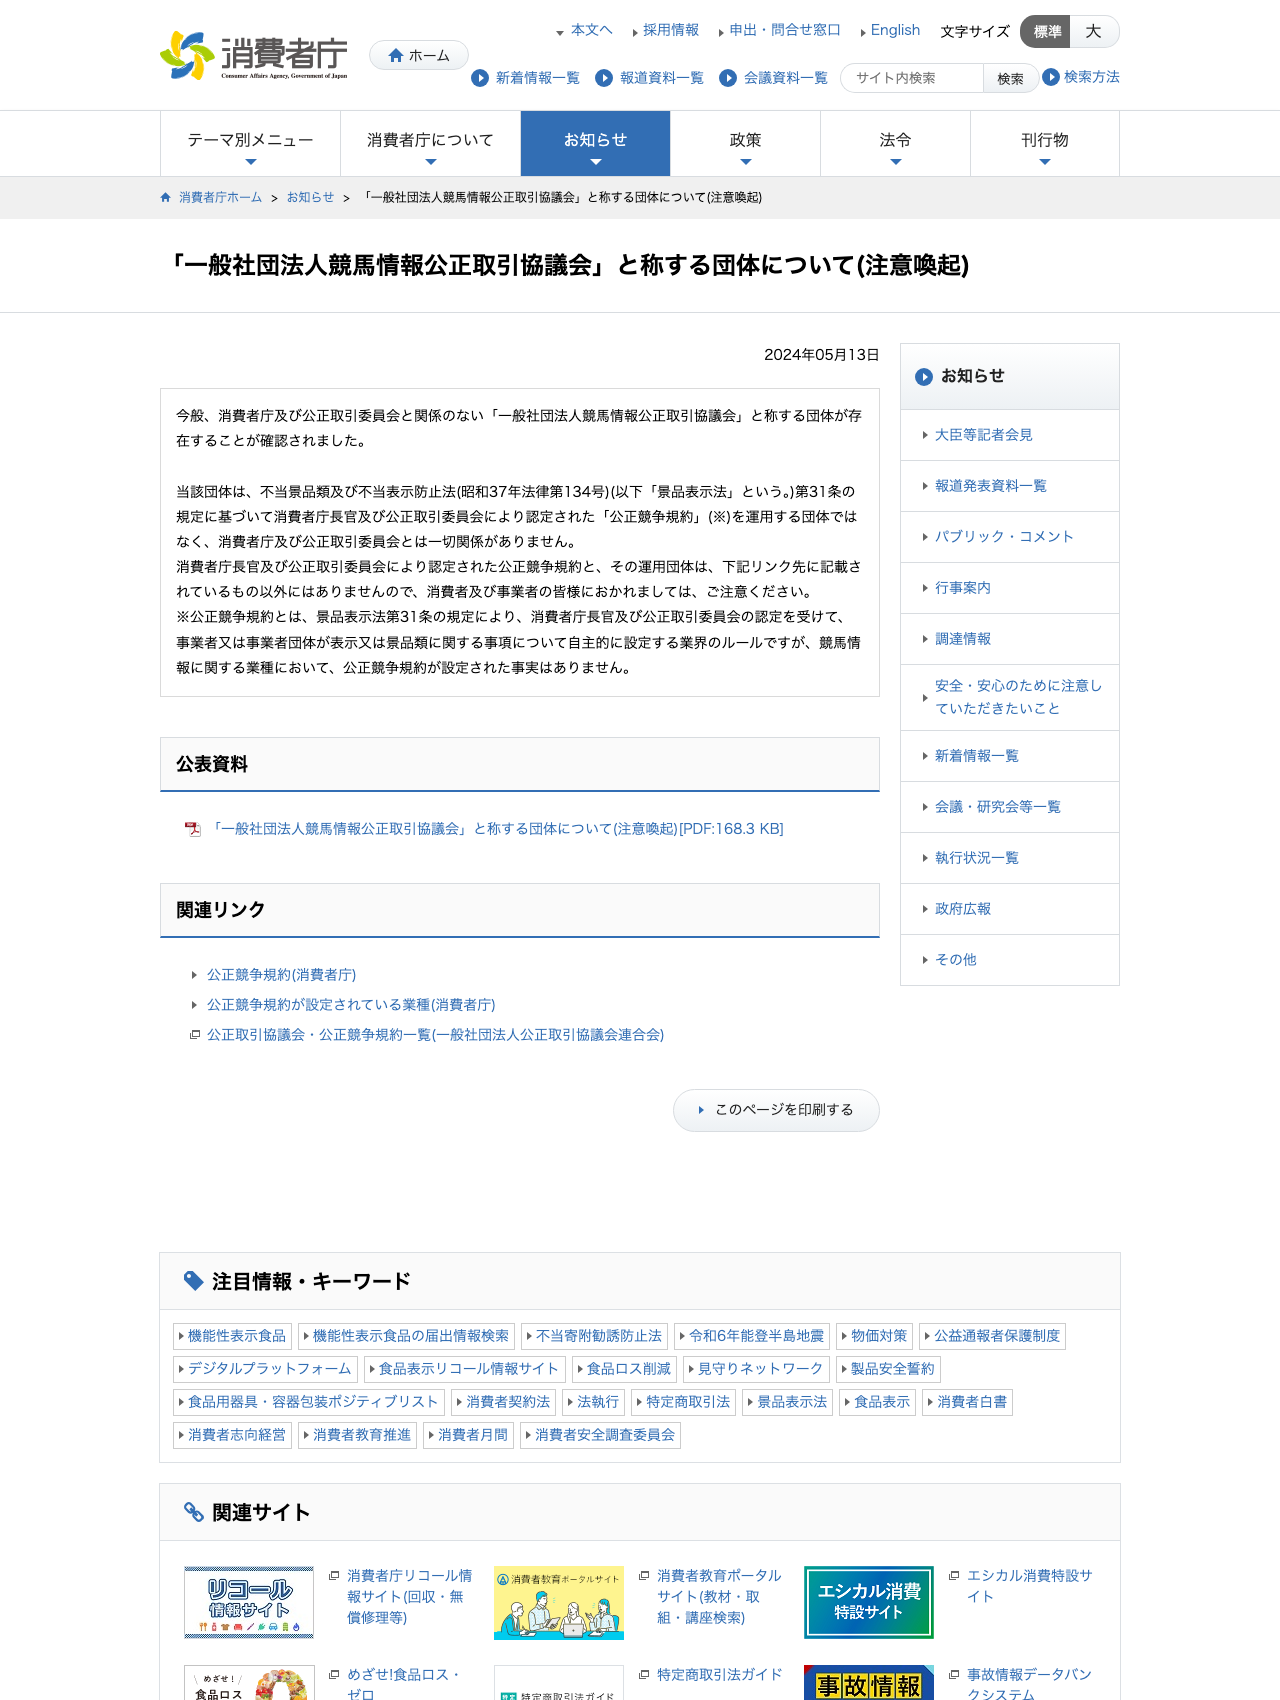The width and height of the screenshot is (1280, 1700).
Task: Open 執行状況一覧 in sidebar
Action: pyautogui.click(x=976, y=858)
